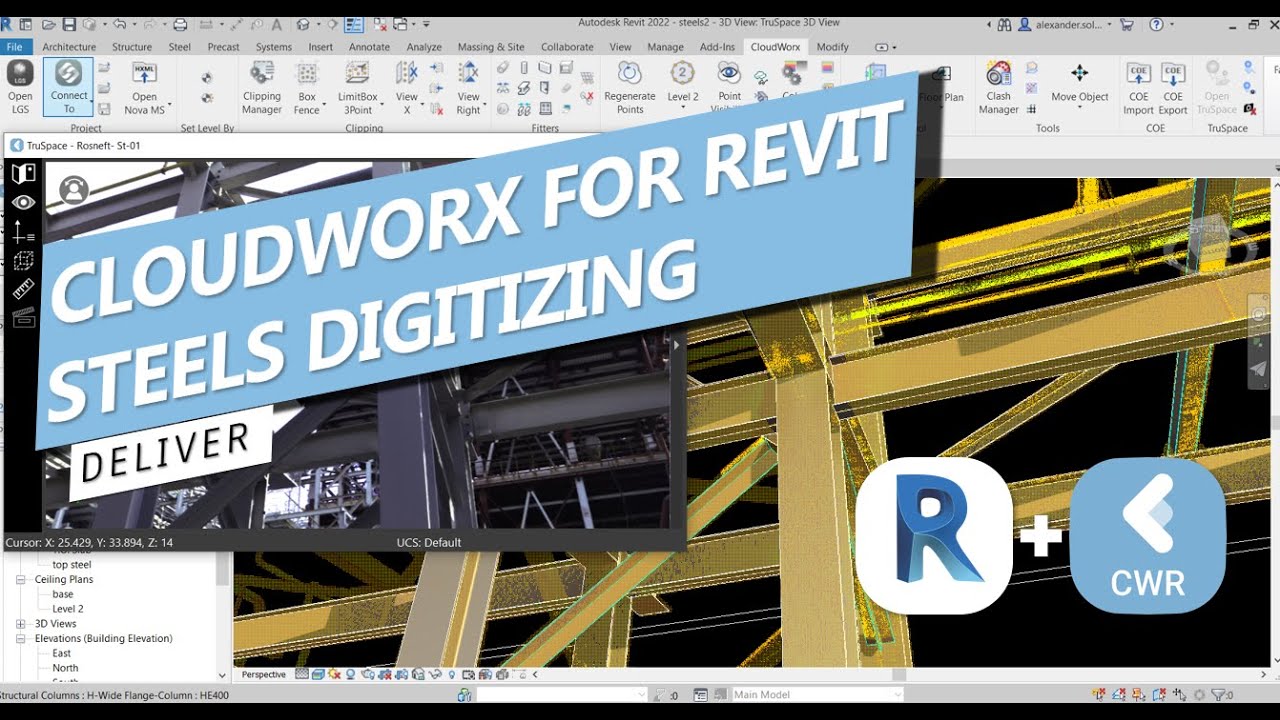
Task: Open the Annotate ribbon tab
Action: [x=369, y=47]
